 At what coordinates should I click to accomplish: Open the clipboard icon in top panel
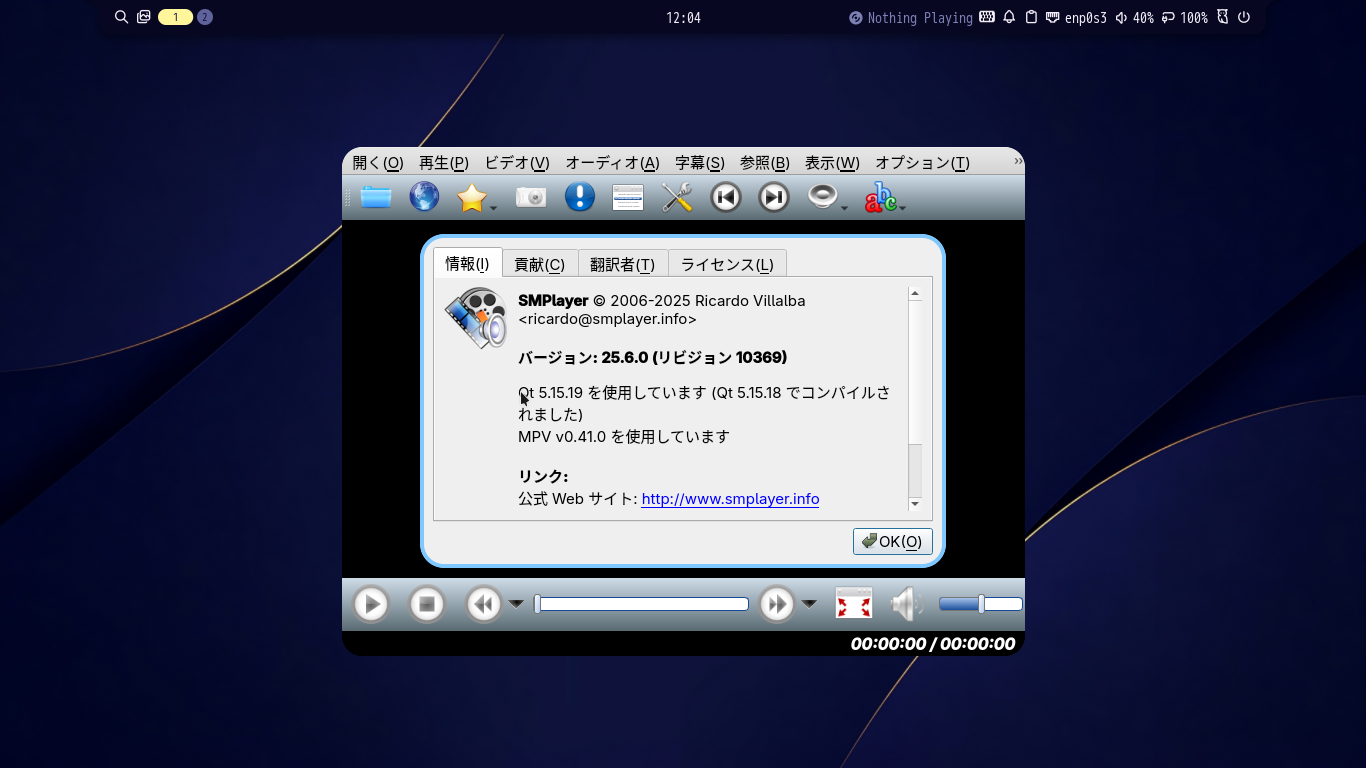[1031, 17]
